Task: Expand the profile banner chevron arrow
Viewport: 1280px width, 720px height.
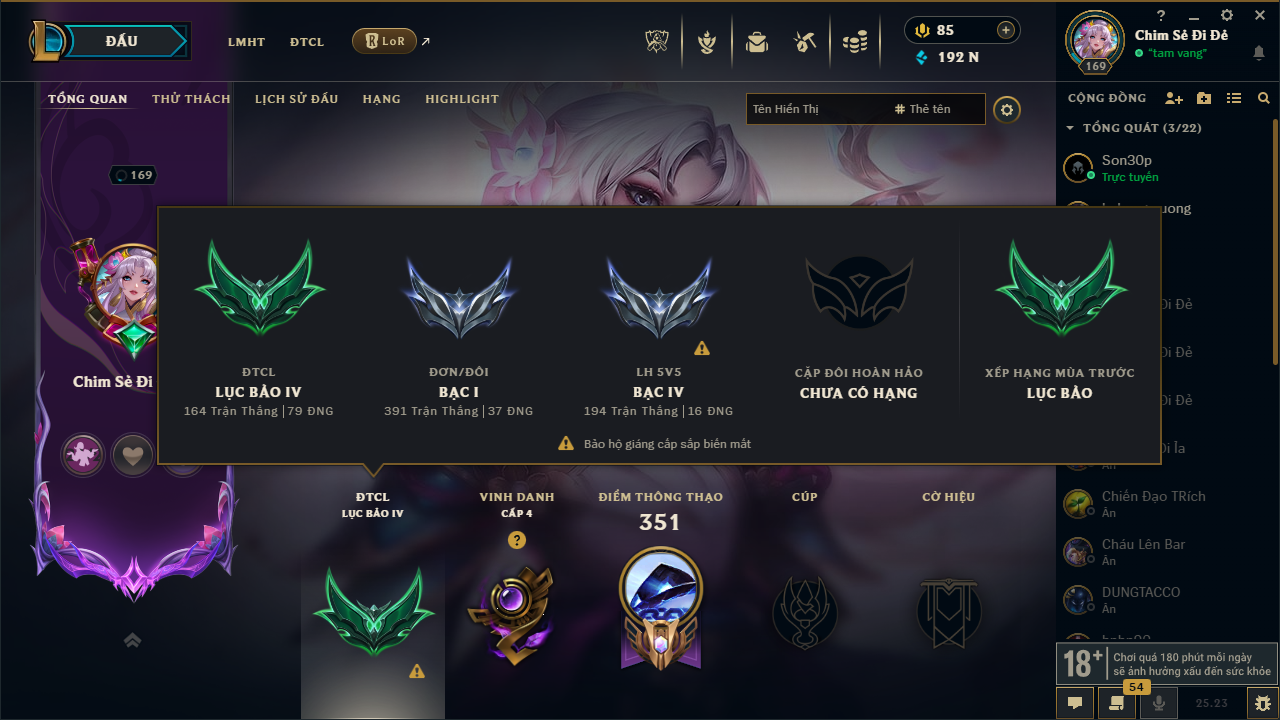Action: (x=132, y=640)
